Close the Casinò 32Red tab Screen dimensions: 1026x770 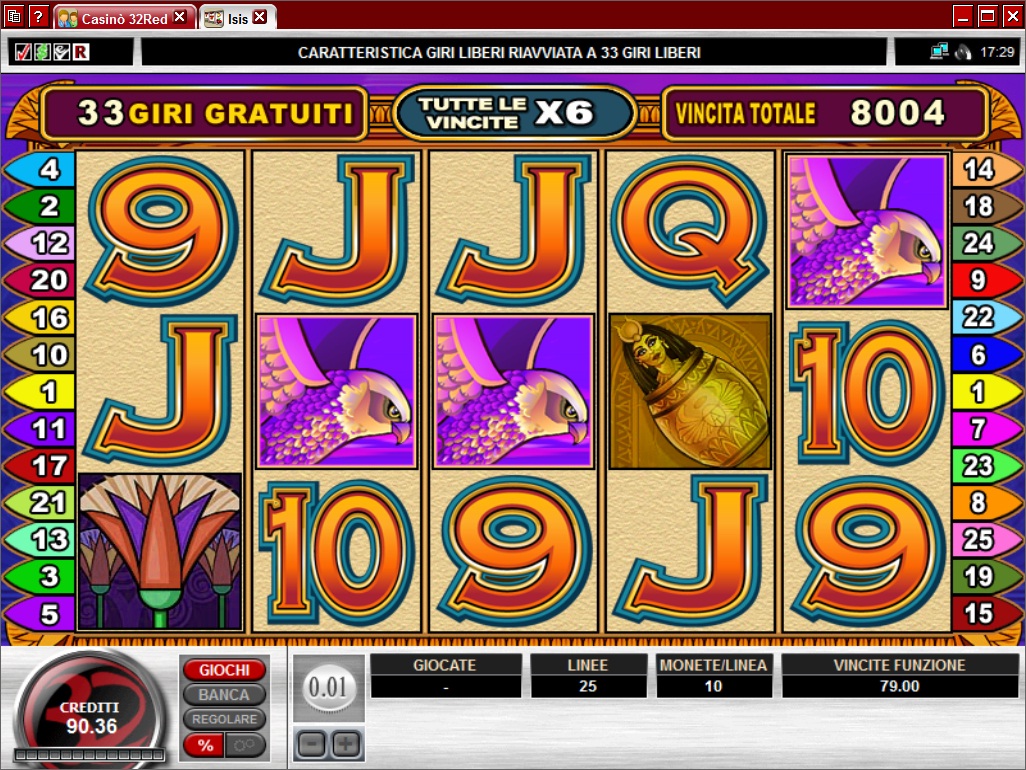180,17
